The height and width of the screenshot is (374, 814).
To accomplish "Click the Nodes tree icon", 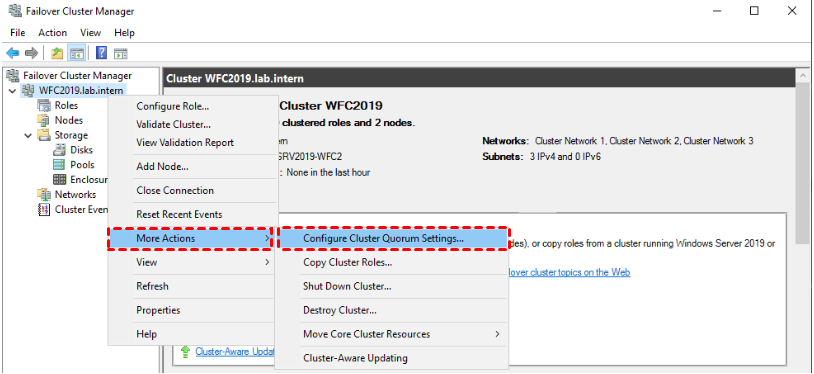I will pyautogui.click(x=44, y=121).
